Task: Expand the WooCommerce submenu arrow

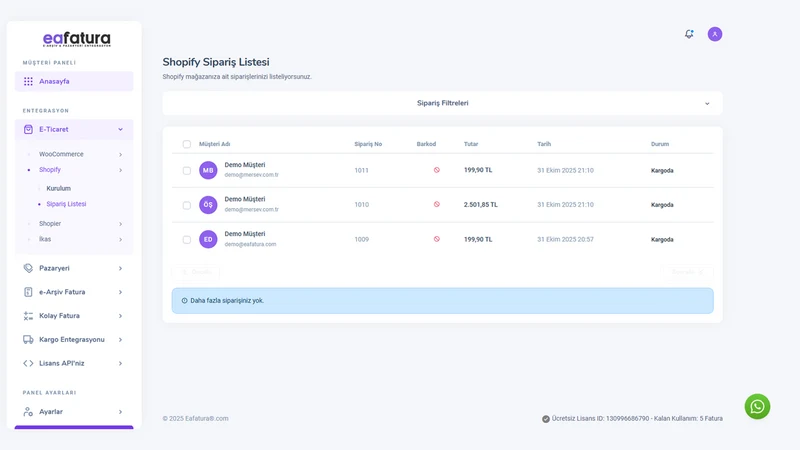Action: coord(120,155)
